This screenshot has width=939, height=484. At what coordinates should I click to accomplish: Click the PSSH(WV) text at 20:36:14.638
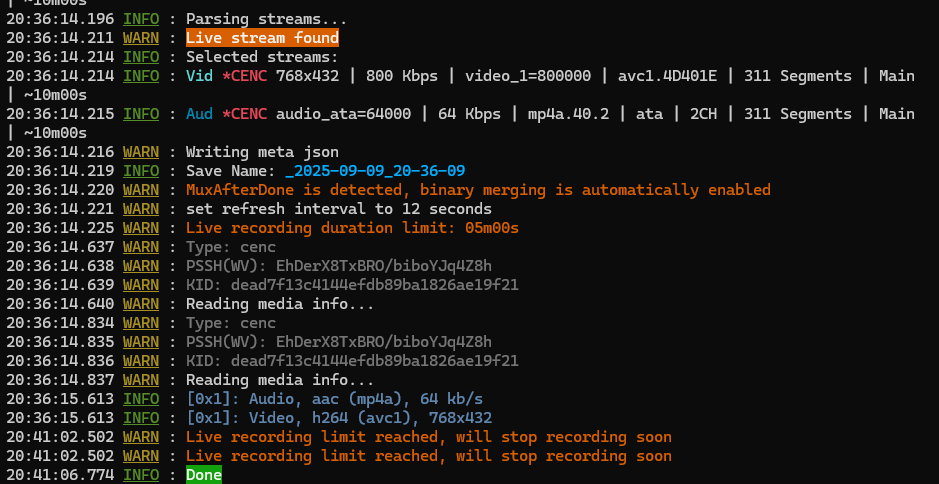[338, 266]
